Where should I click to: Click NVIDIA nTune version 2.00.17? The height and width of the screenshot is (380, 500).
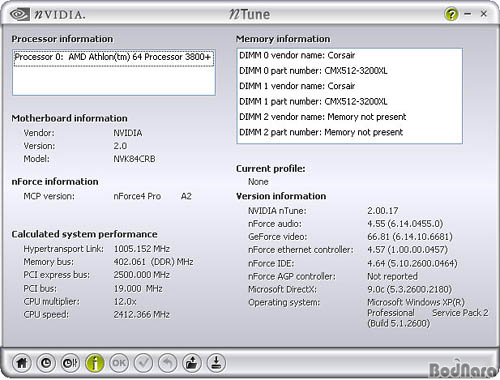click(x=383, y=211)
